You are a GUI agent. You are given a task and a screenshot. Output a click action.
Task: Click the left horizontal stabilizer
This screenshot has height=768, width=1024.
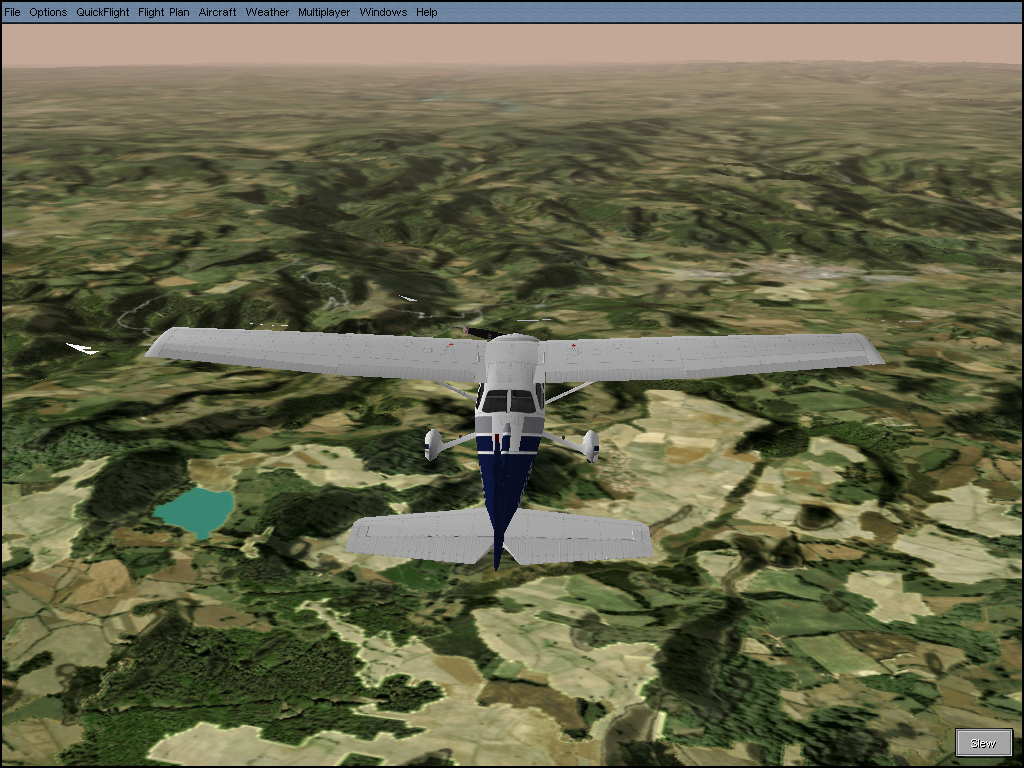point(418,536)
